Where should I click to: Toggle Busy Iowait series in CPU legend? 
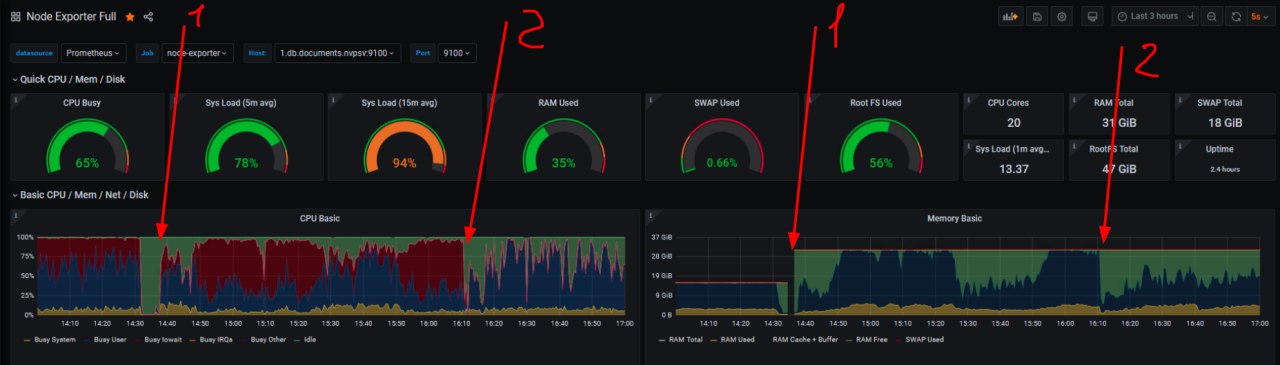point(164,340)
